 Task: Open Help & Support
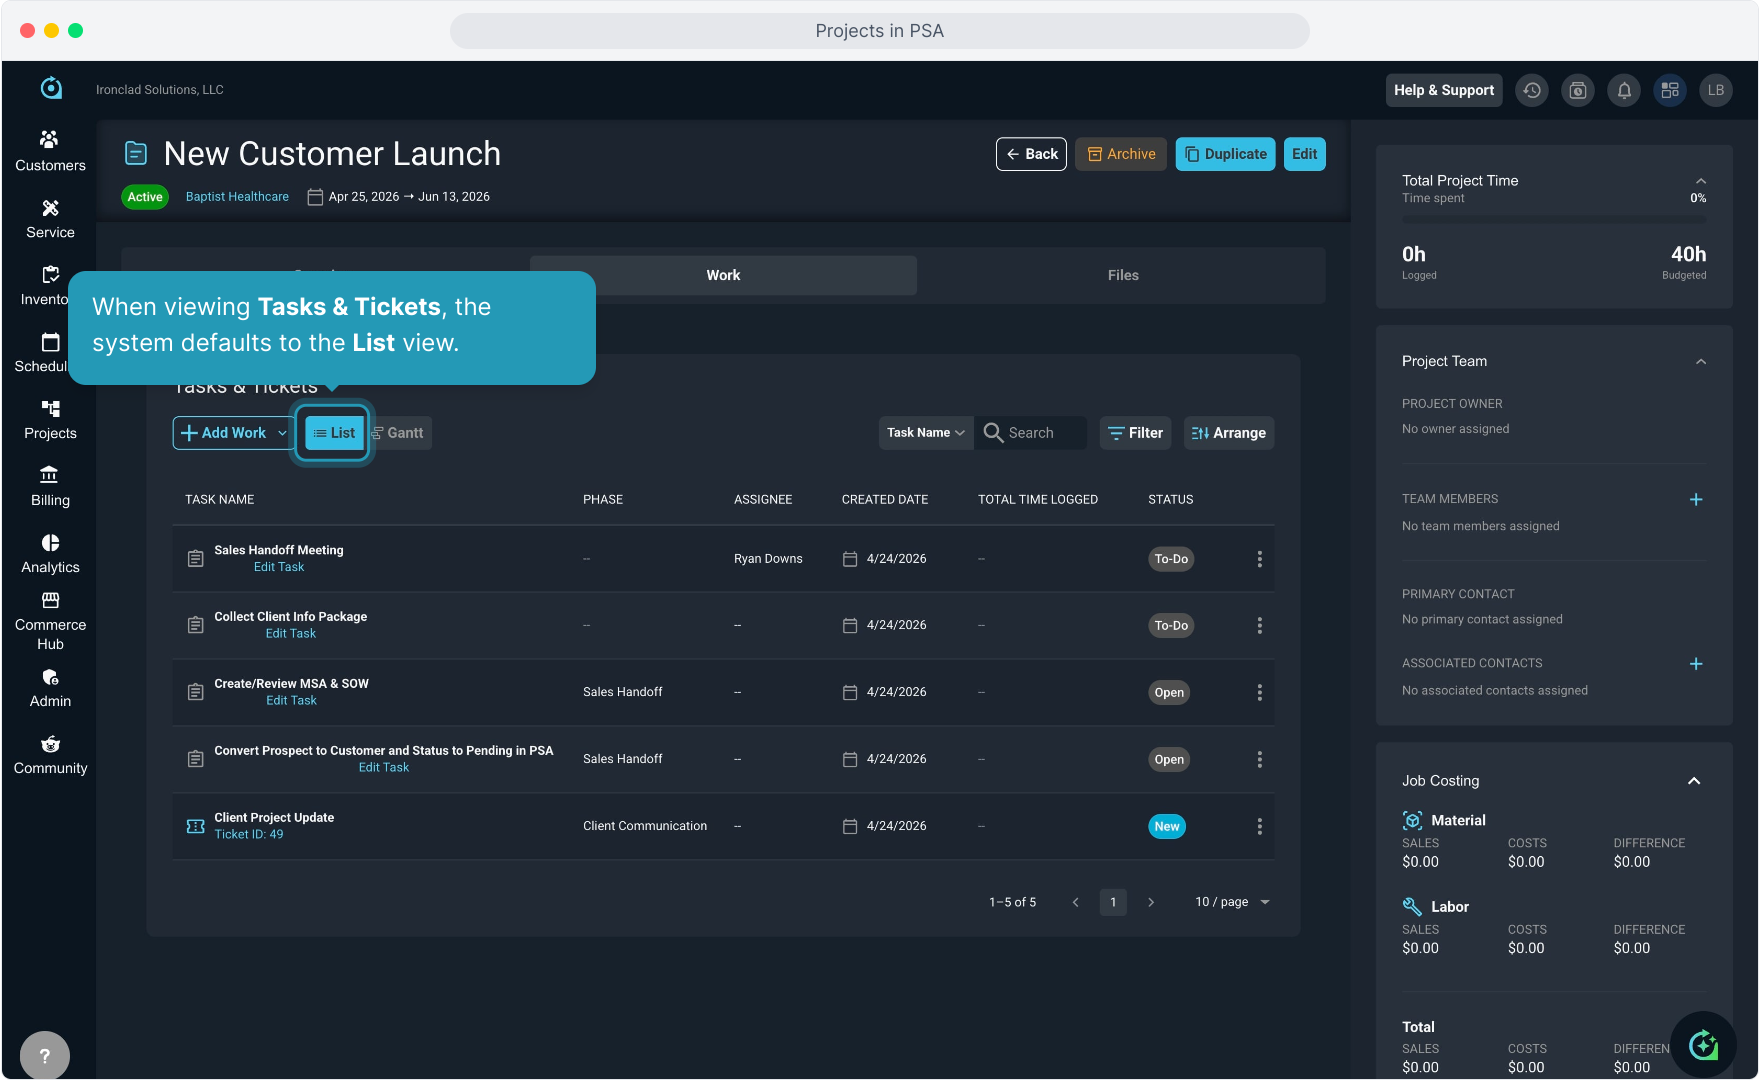[1444, 90]
